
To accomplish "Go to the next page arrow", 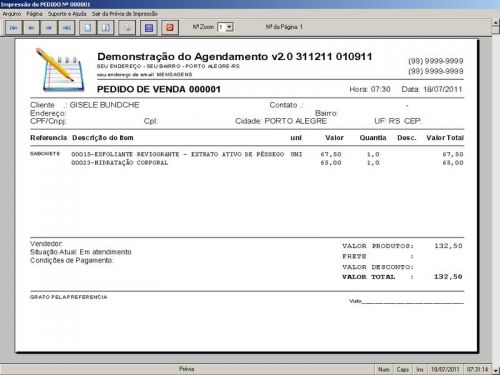I will click(x=49, y=28).
